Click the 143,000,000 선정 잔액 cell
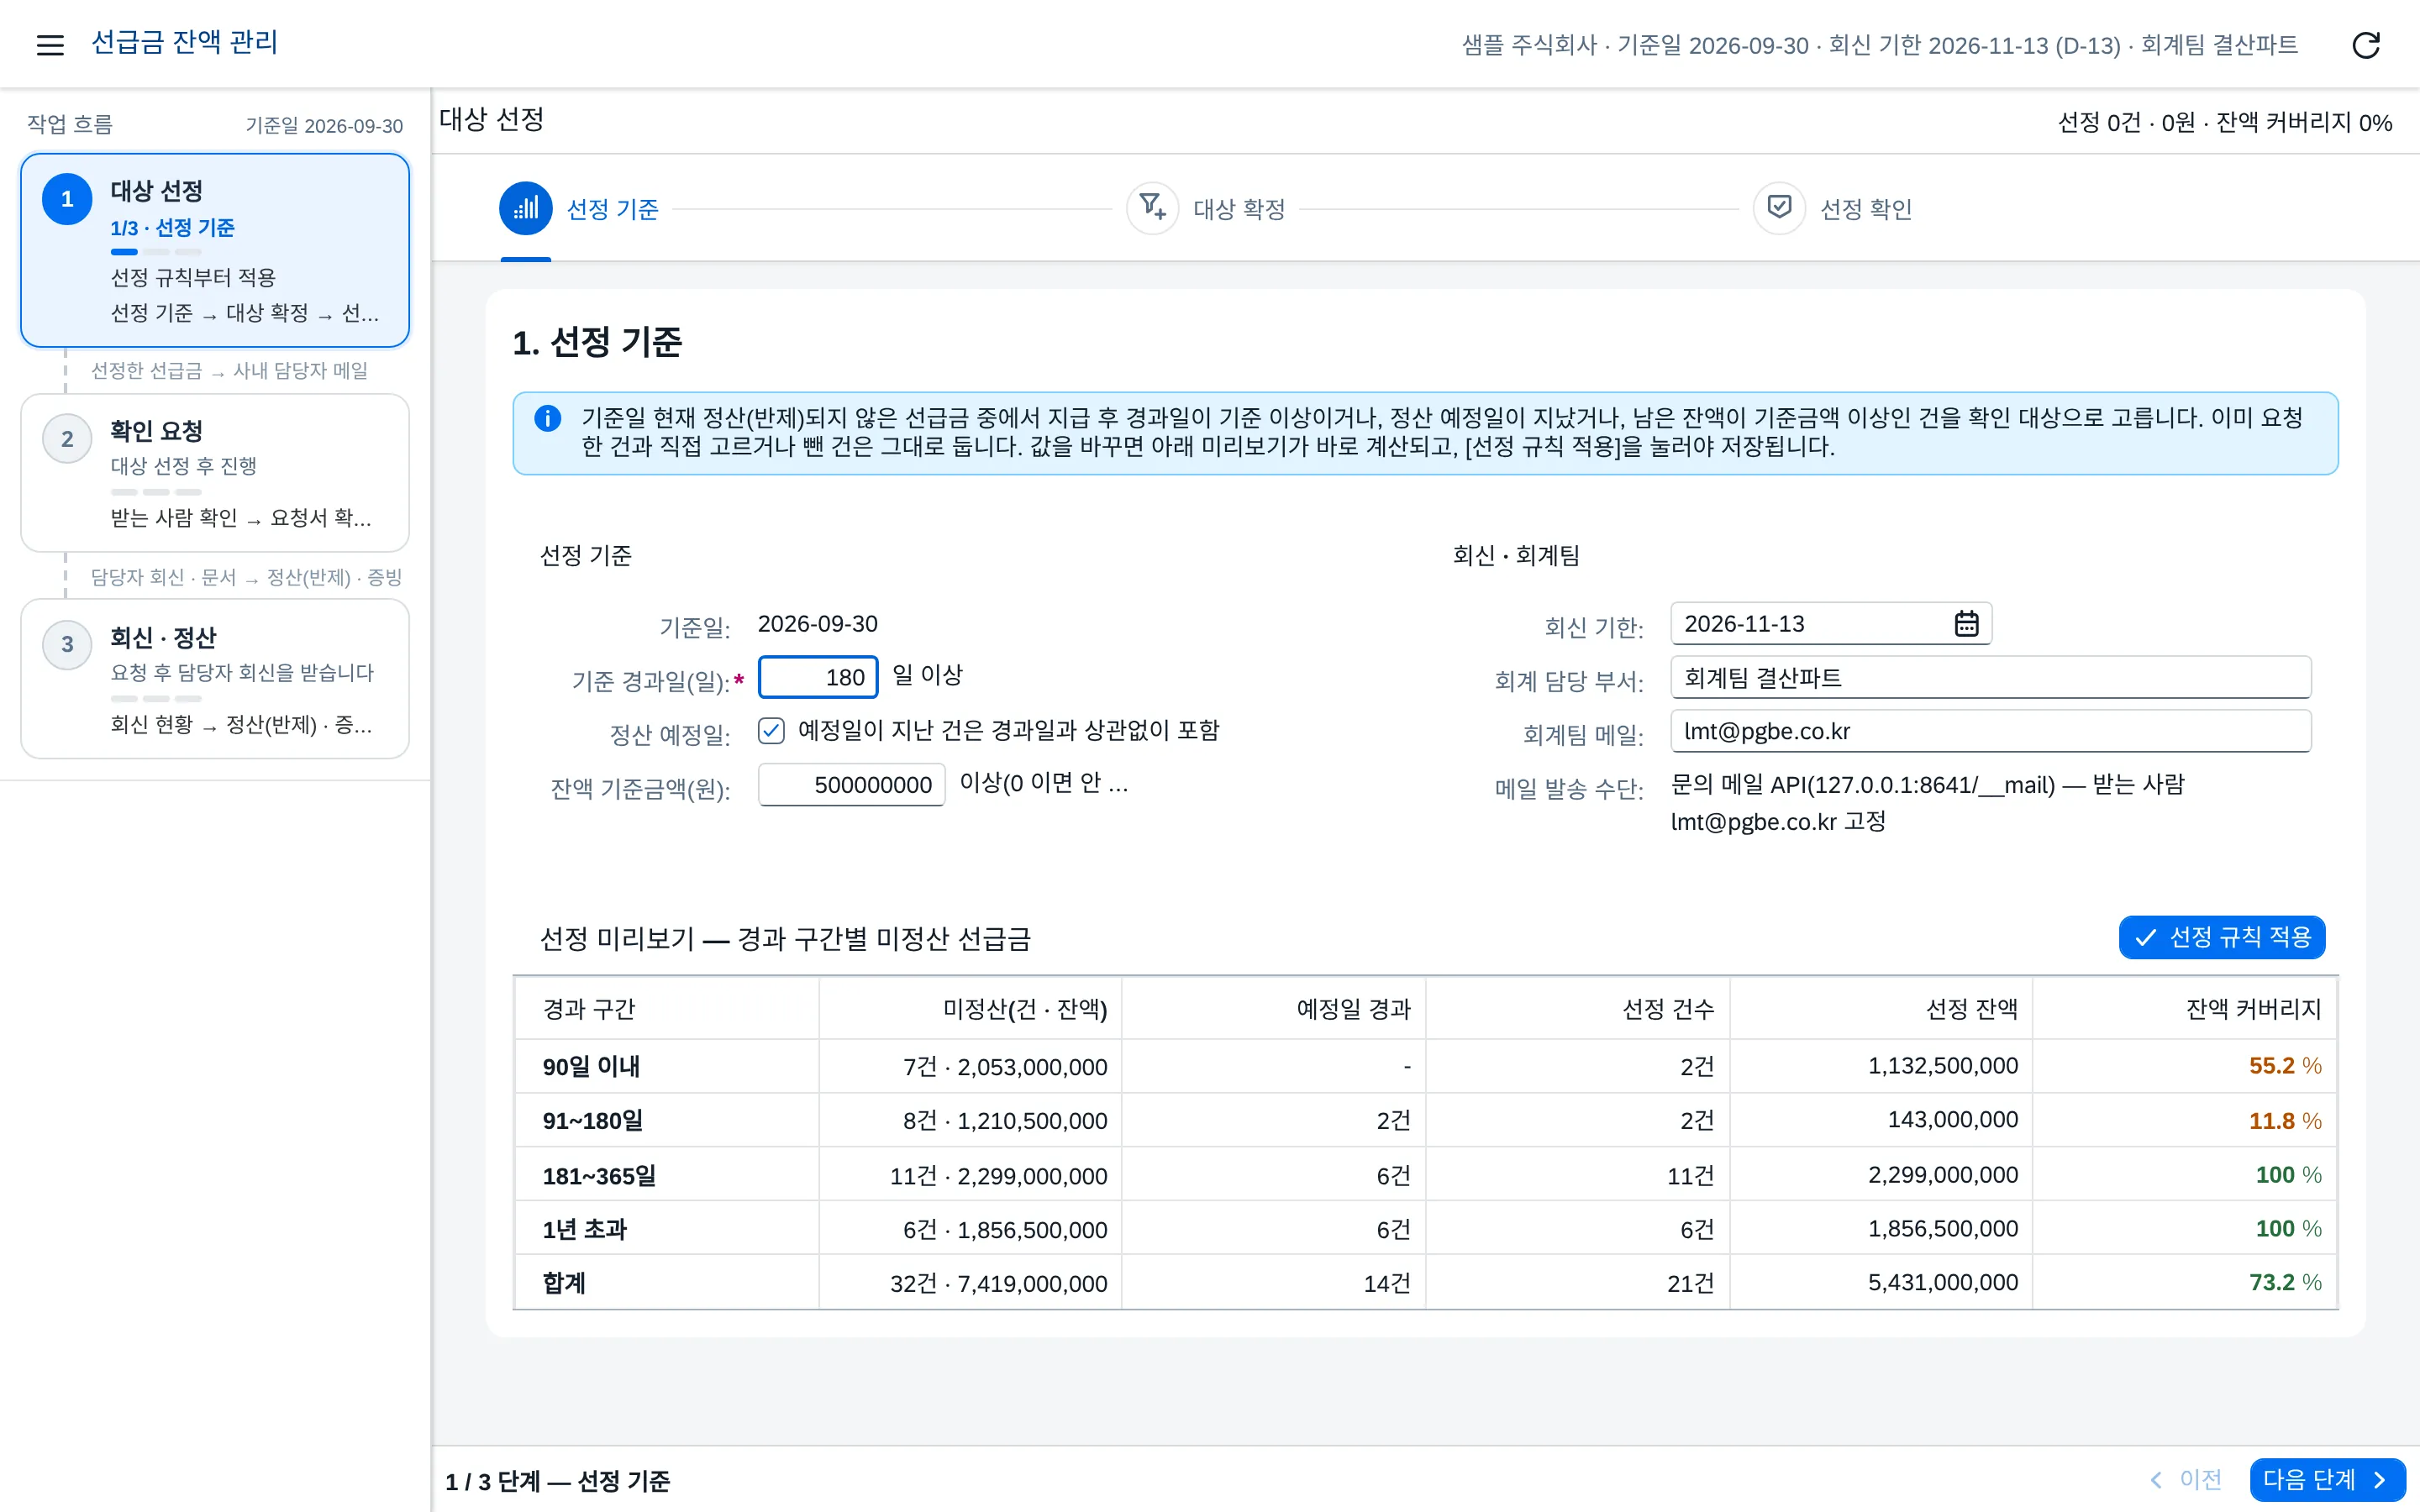The image size is (2420, 1512). 1880,1120
